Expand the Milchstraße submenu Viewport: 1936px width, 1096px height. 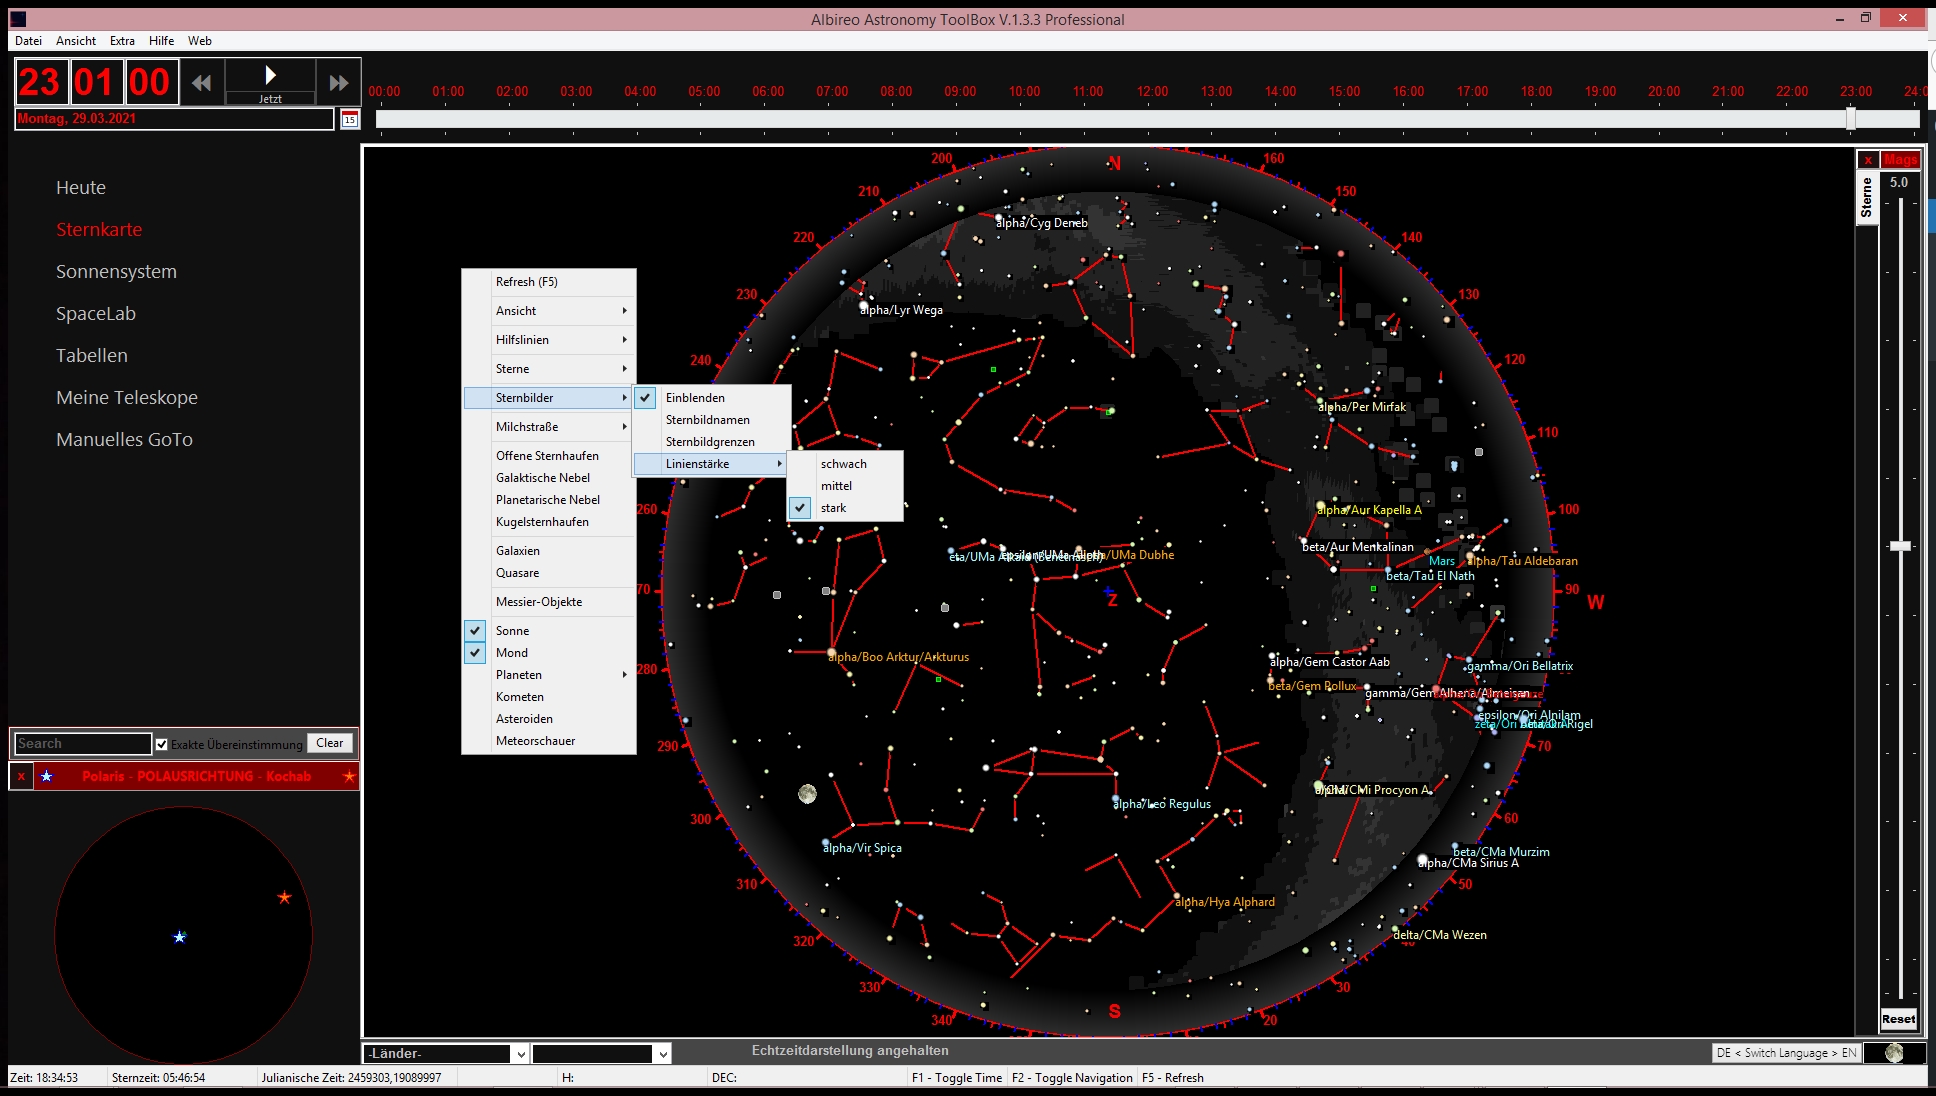click(548, 427)
